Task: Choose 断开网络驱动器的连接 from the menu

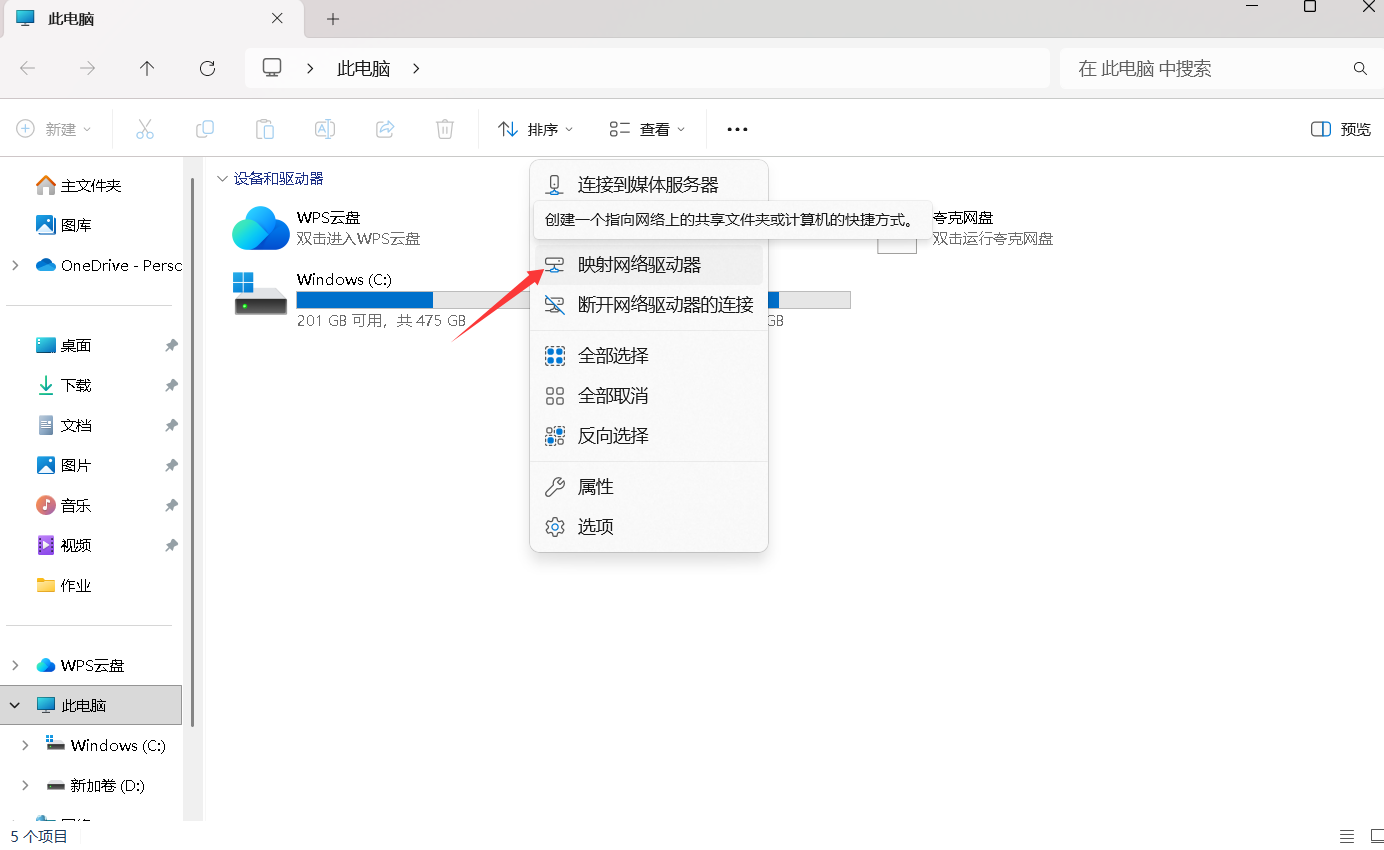Action: 649,305
